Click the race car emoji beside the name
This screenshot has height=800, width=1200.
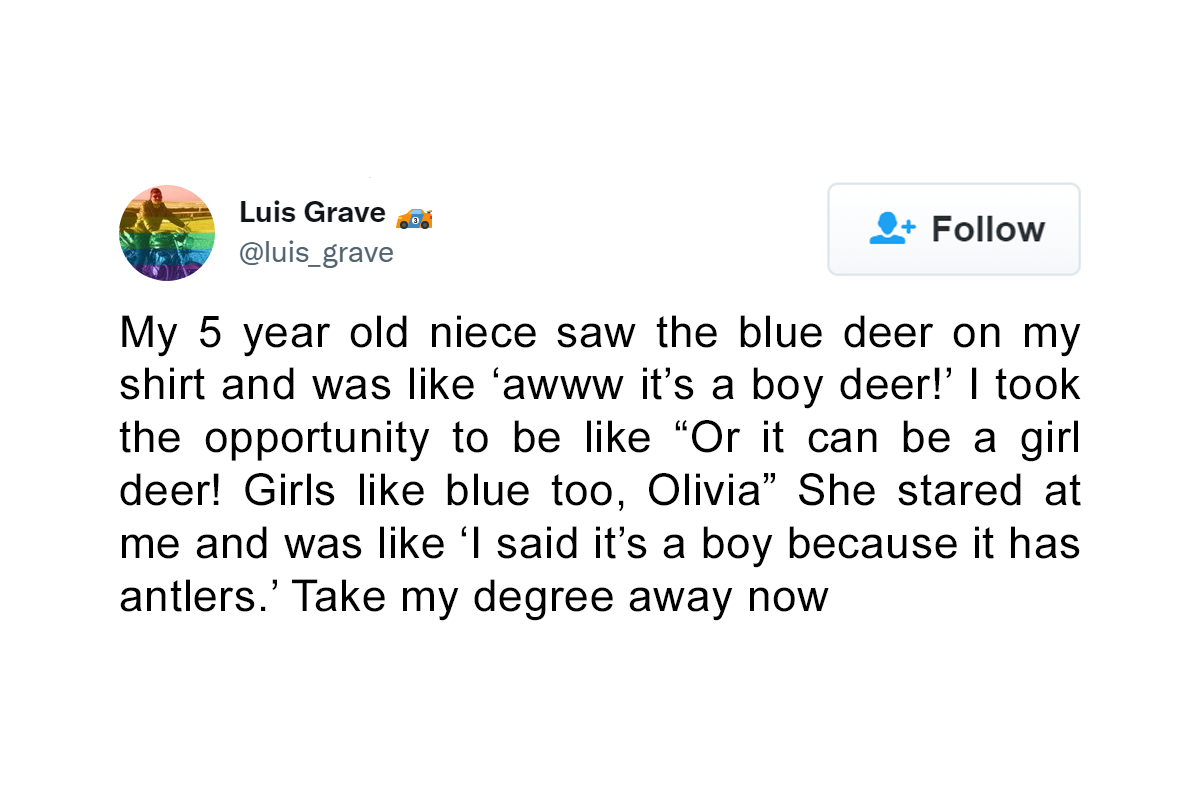pyautogui.click(x=414, y=217)
